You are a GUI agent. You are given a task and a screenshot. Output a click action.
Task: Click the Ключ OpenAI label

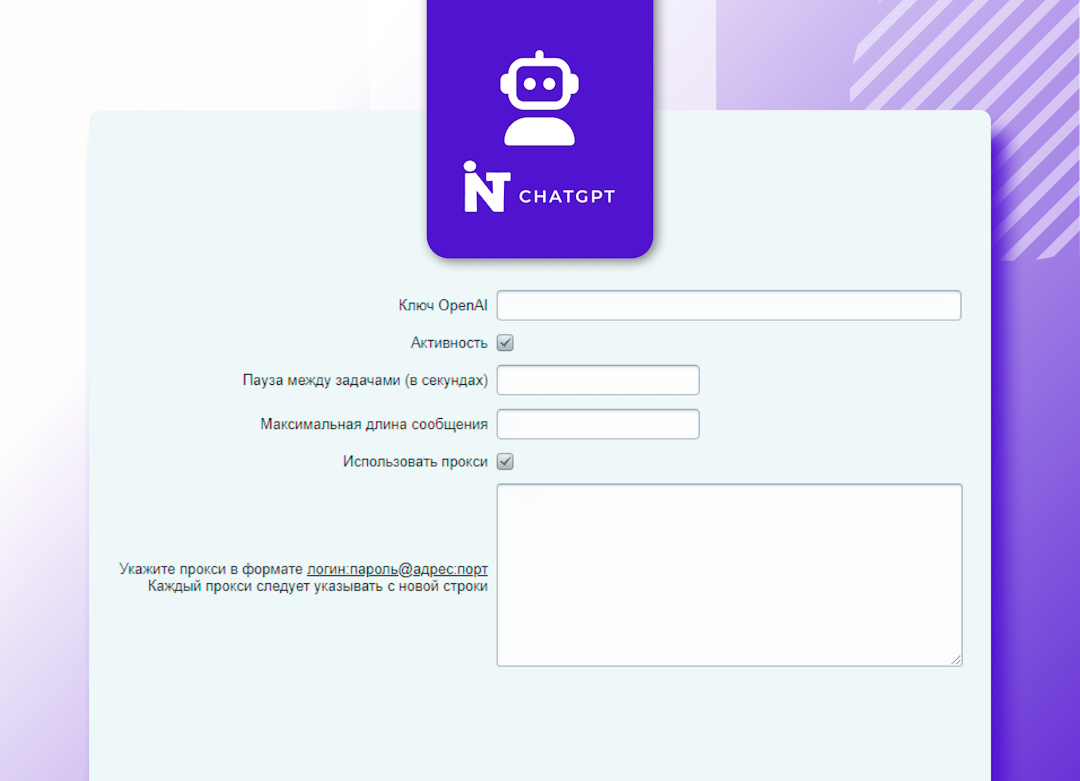pos(443,305)
